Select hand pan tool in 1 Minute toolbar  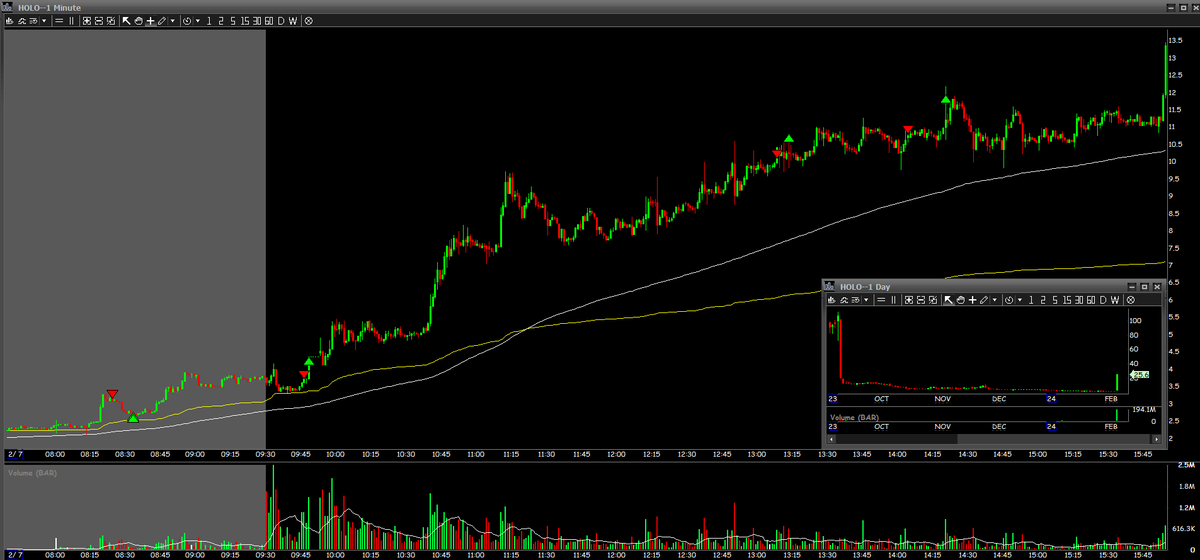point(138,20)
